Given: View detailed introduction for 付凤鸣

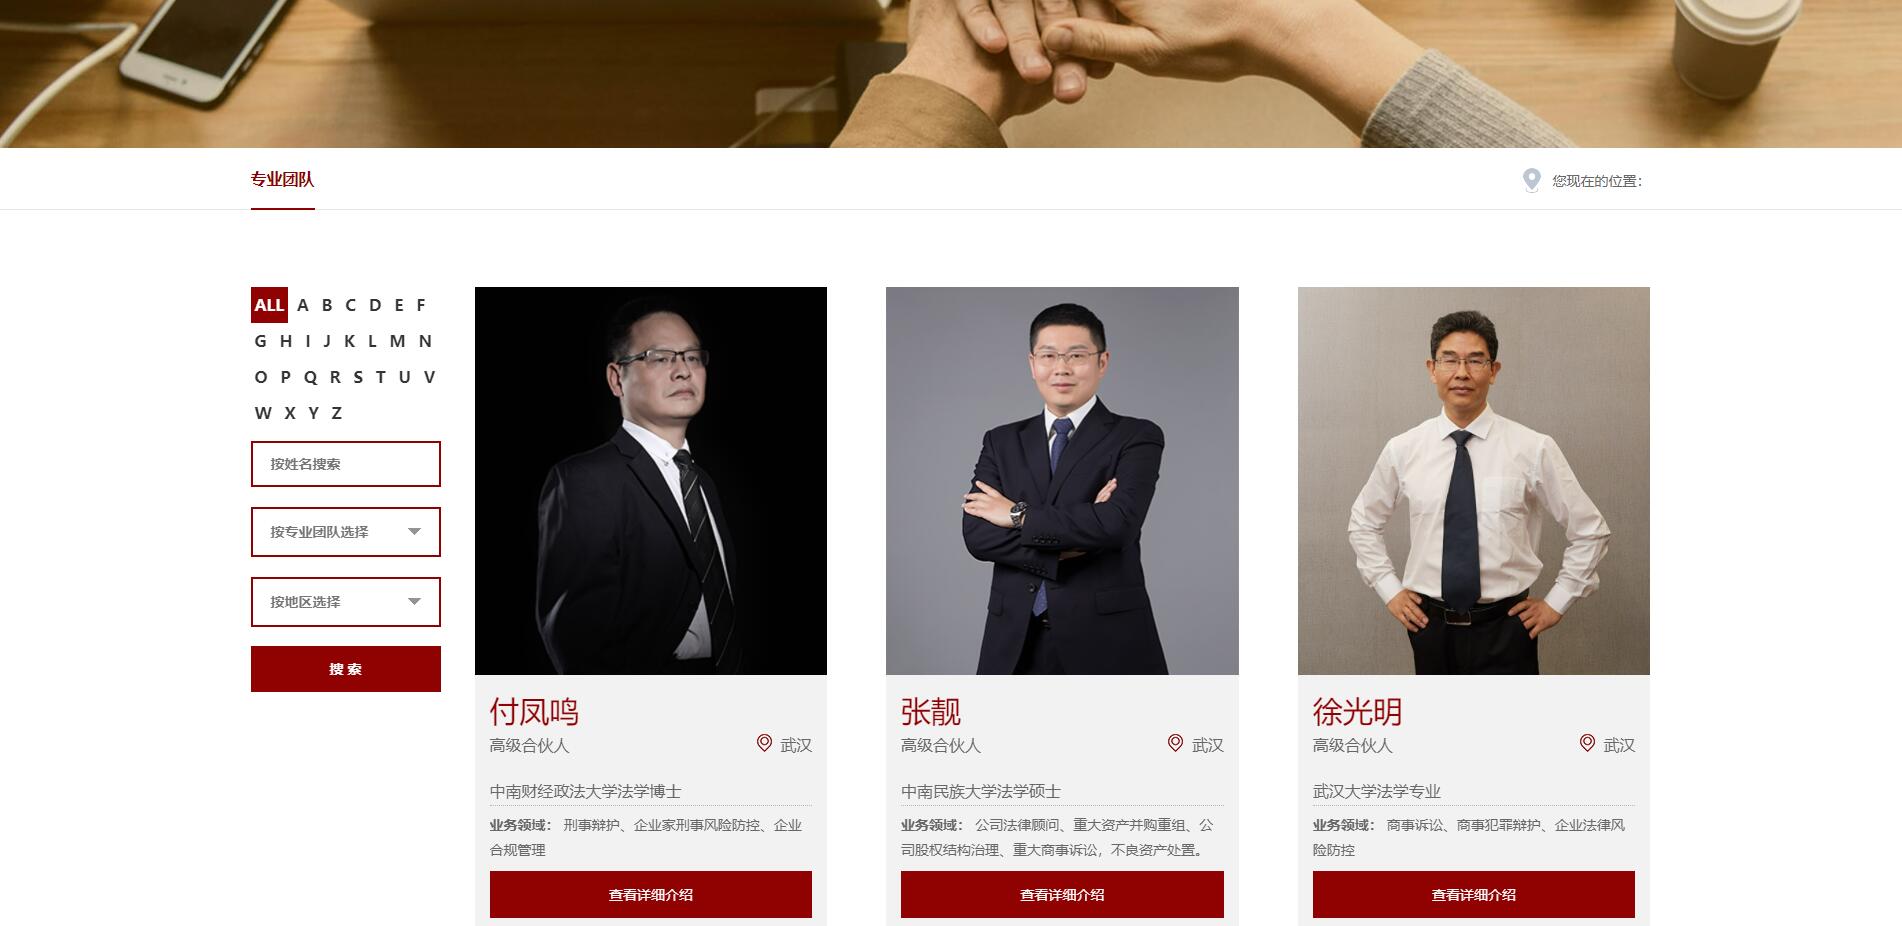Looking at the screenshot, I should coord(651,895).
